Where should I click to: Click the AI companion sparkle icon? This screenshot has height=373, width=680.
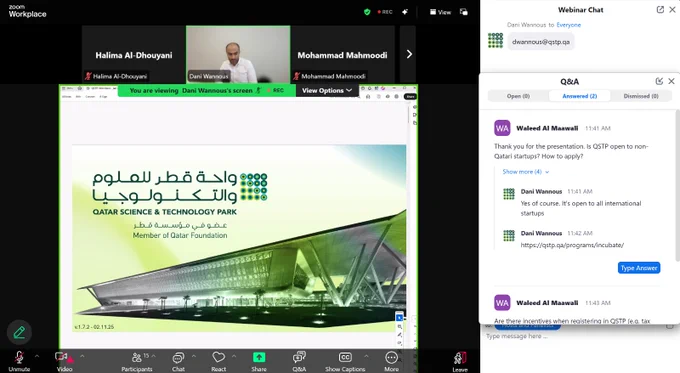405,12
